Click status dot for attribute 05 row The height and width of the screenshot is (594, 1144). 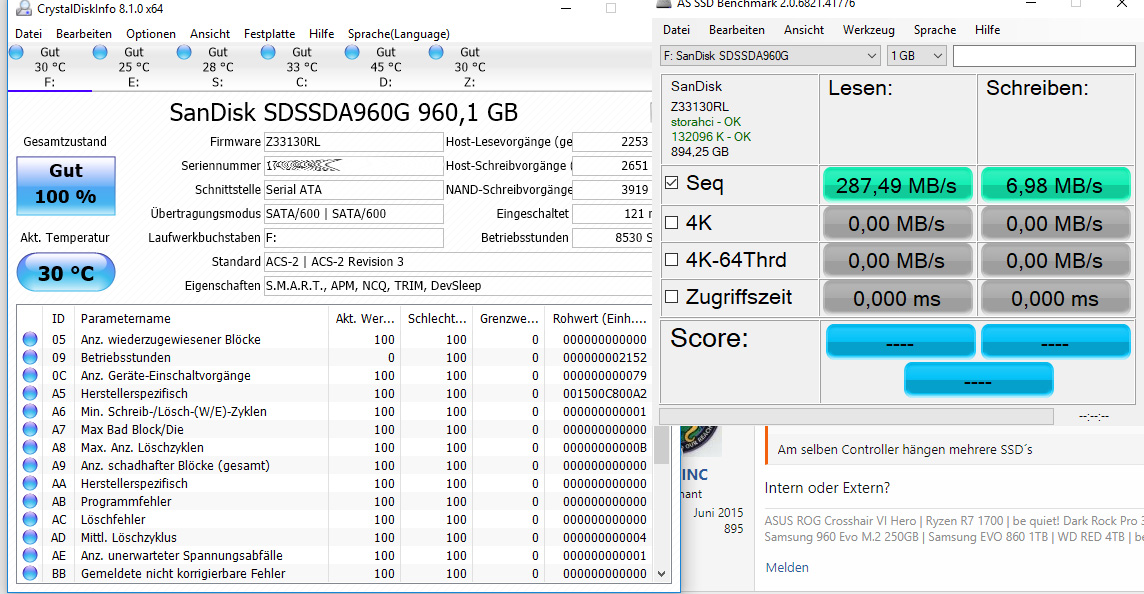[30, 339]
